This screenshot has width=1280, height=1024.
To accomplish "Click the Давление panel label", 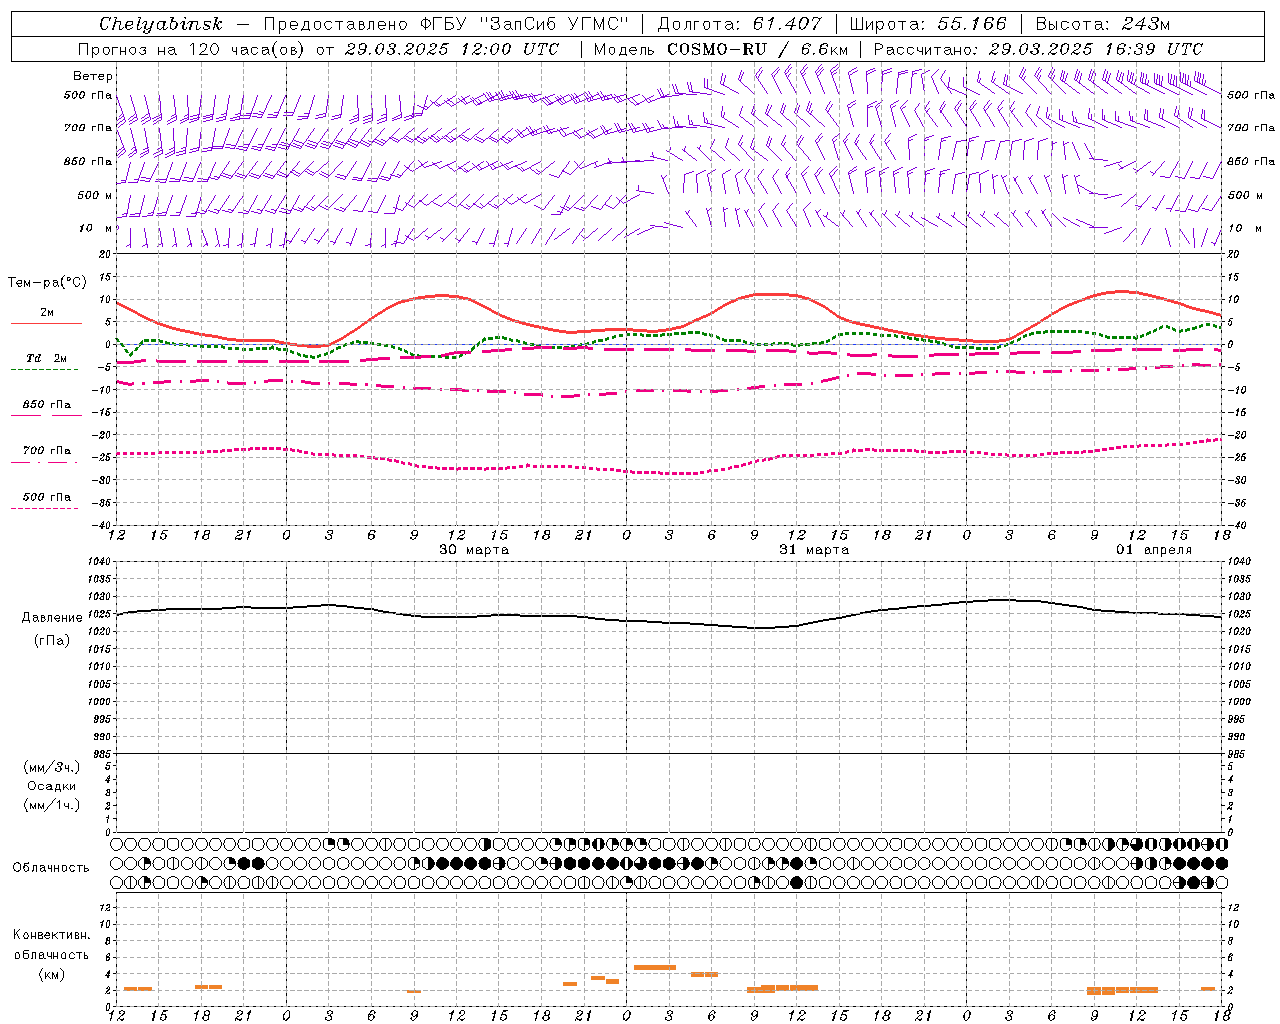I will click(52, 618).
